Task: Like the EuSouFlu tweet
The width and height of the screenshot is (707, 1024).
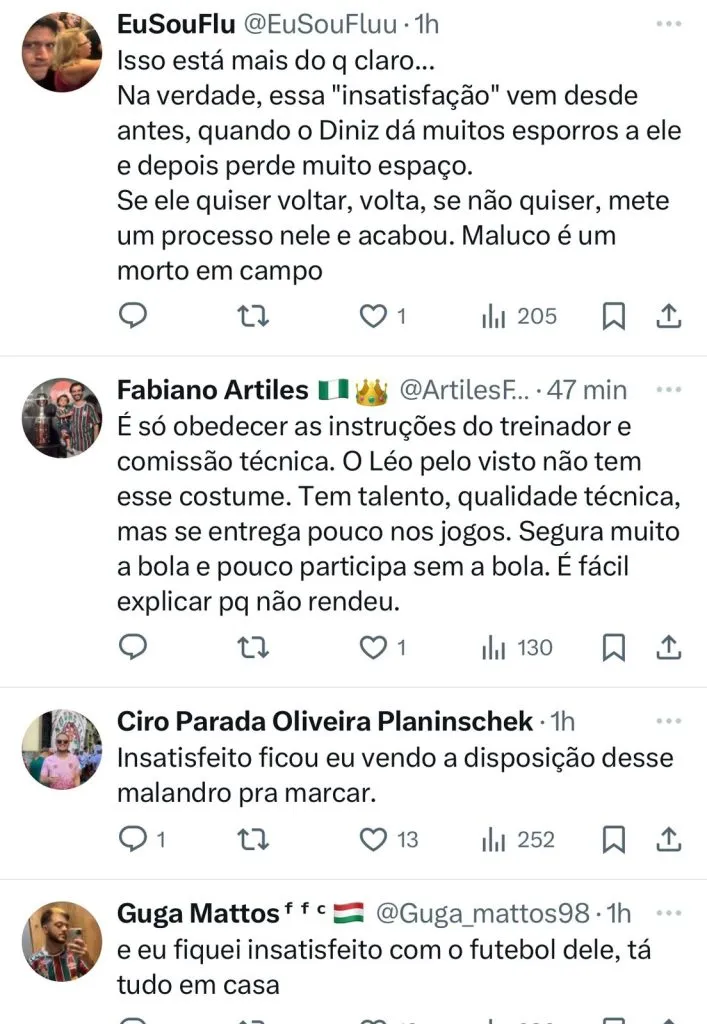Action: [x=374, y=317]
